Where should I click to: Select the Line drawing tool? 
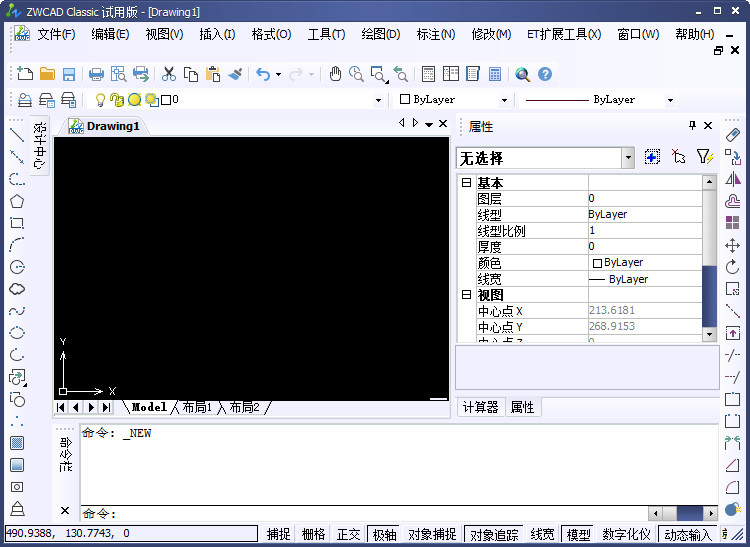point(17,135)
